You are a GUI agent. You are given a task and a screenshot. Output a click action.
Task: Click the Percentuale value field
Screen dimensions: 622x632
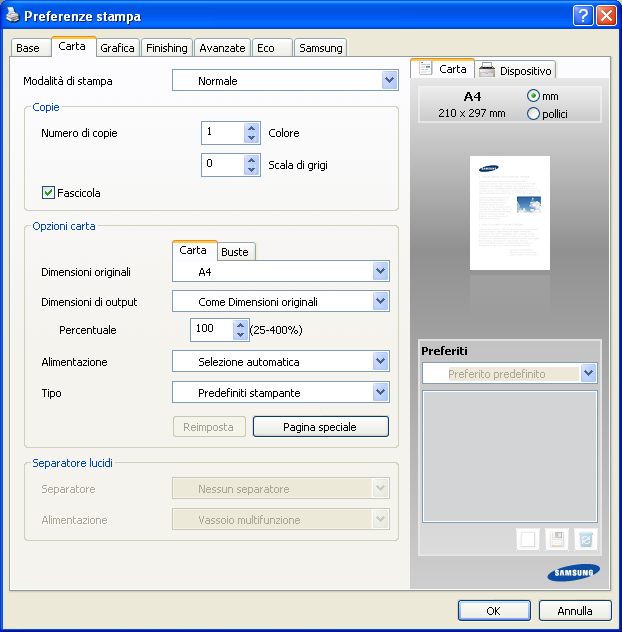coord(212,329)
